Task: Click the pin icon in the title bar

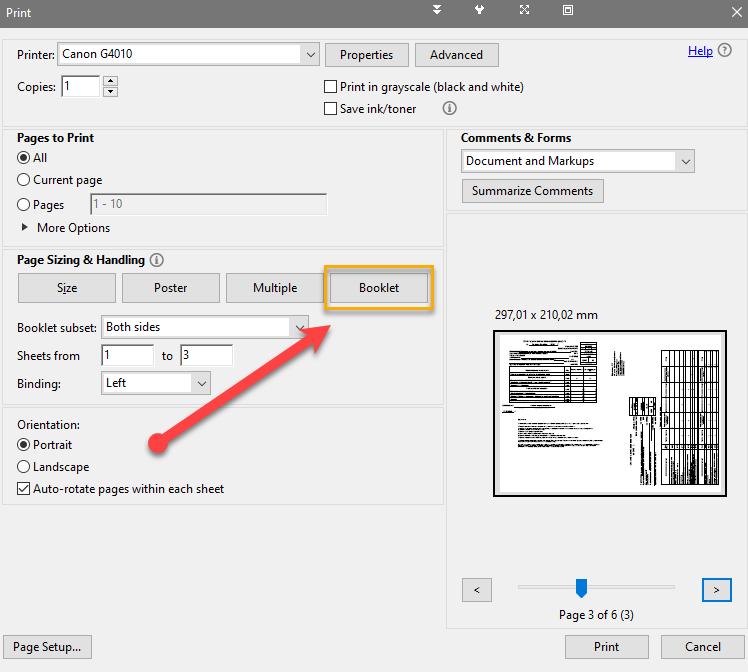Action: (479, 10)
